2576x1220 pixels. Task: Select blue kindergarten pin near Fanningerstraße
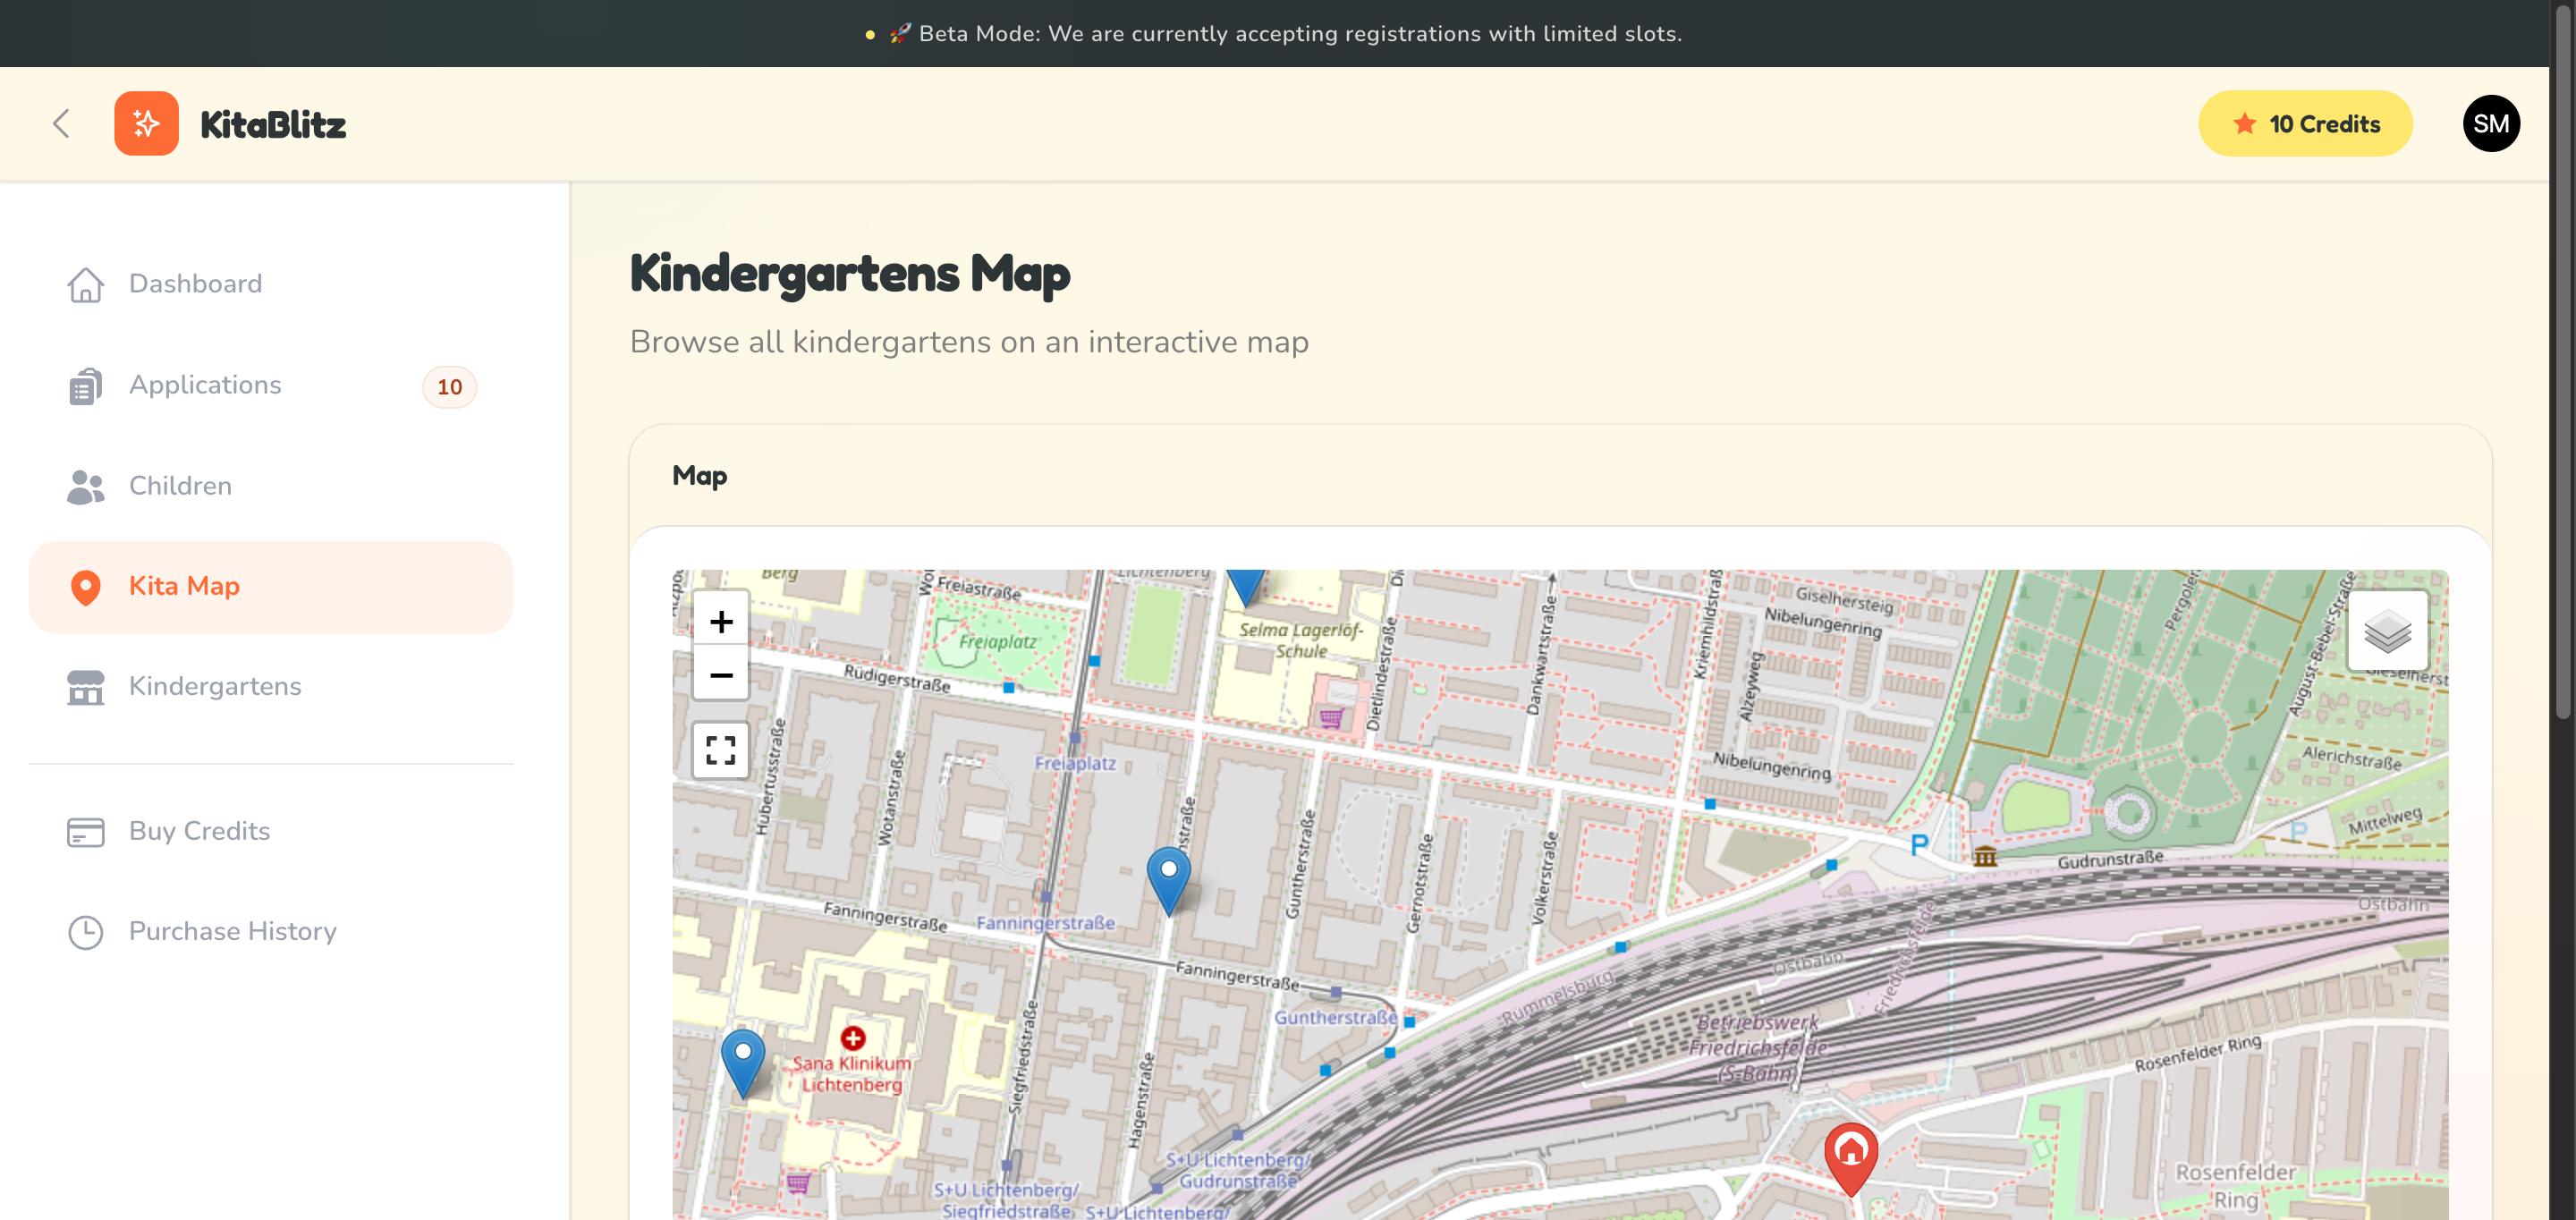pyautogui.click(x=1167, y=875)
